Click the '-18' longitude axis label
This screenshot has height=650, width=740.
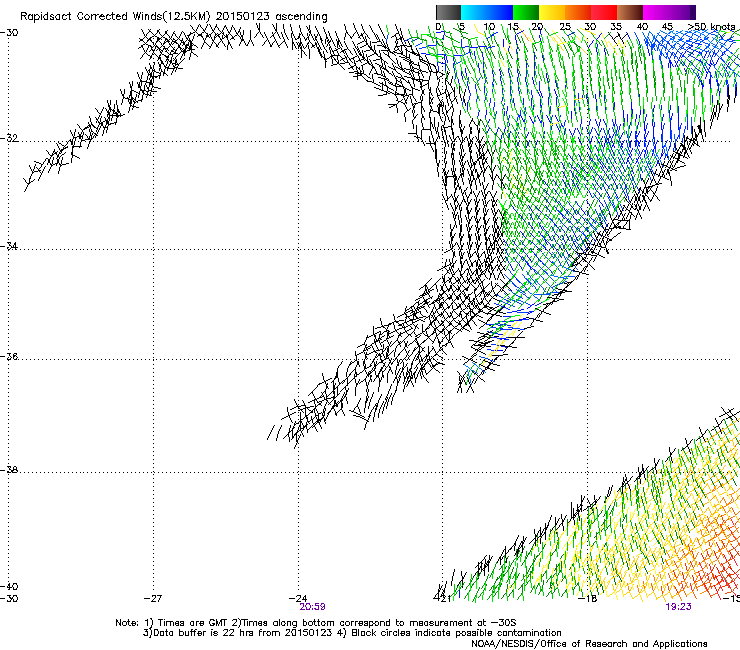click(x=588, y=599)
